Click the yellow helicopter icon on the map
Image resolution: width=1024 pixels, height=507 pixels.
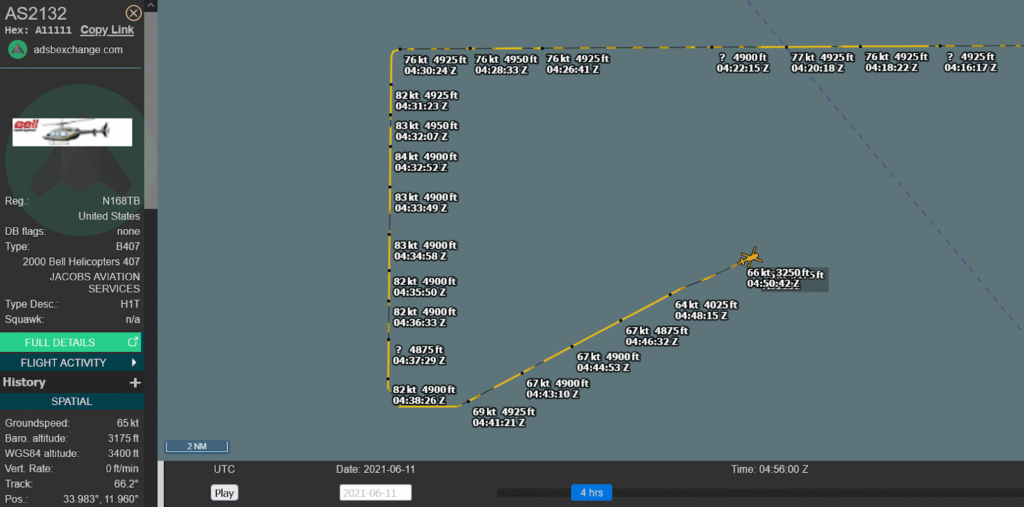(x=750, y=259)
